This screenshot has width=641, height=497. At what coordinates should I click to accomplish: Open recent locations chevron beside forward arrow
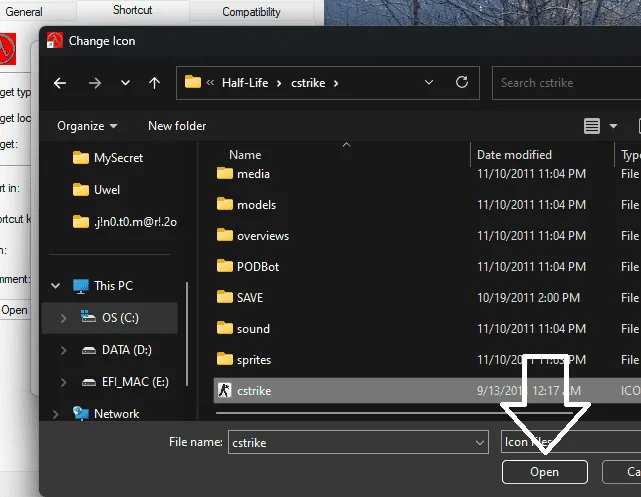point(126,83)
